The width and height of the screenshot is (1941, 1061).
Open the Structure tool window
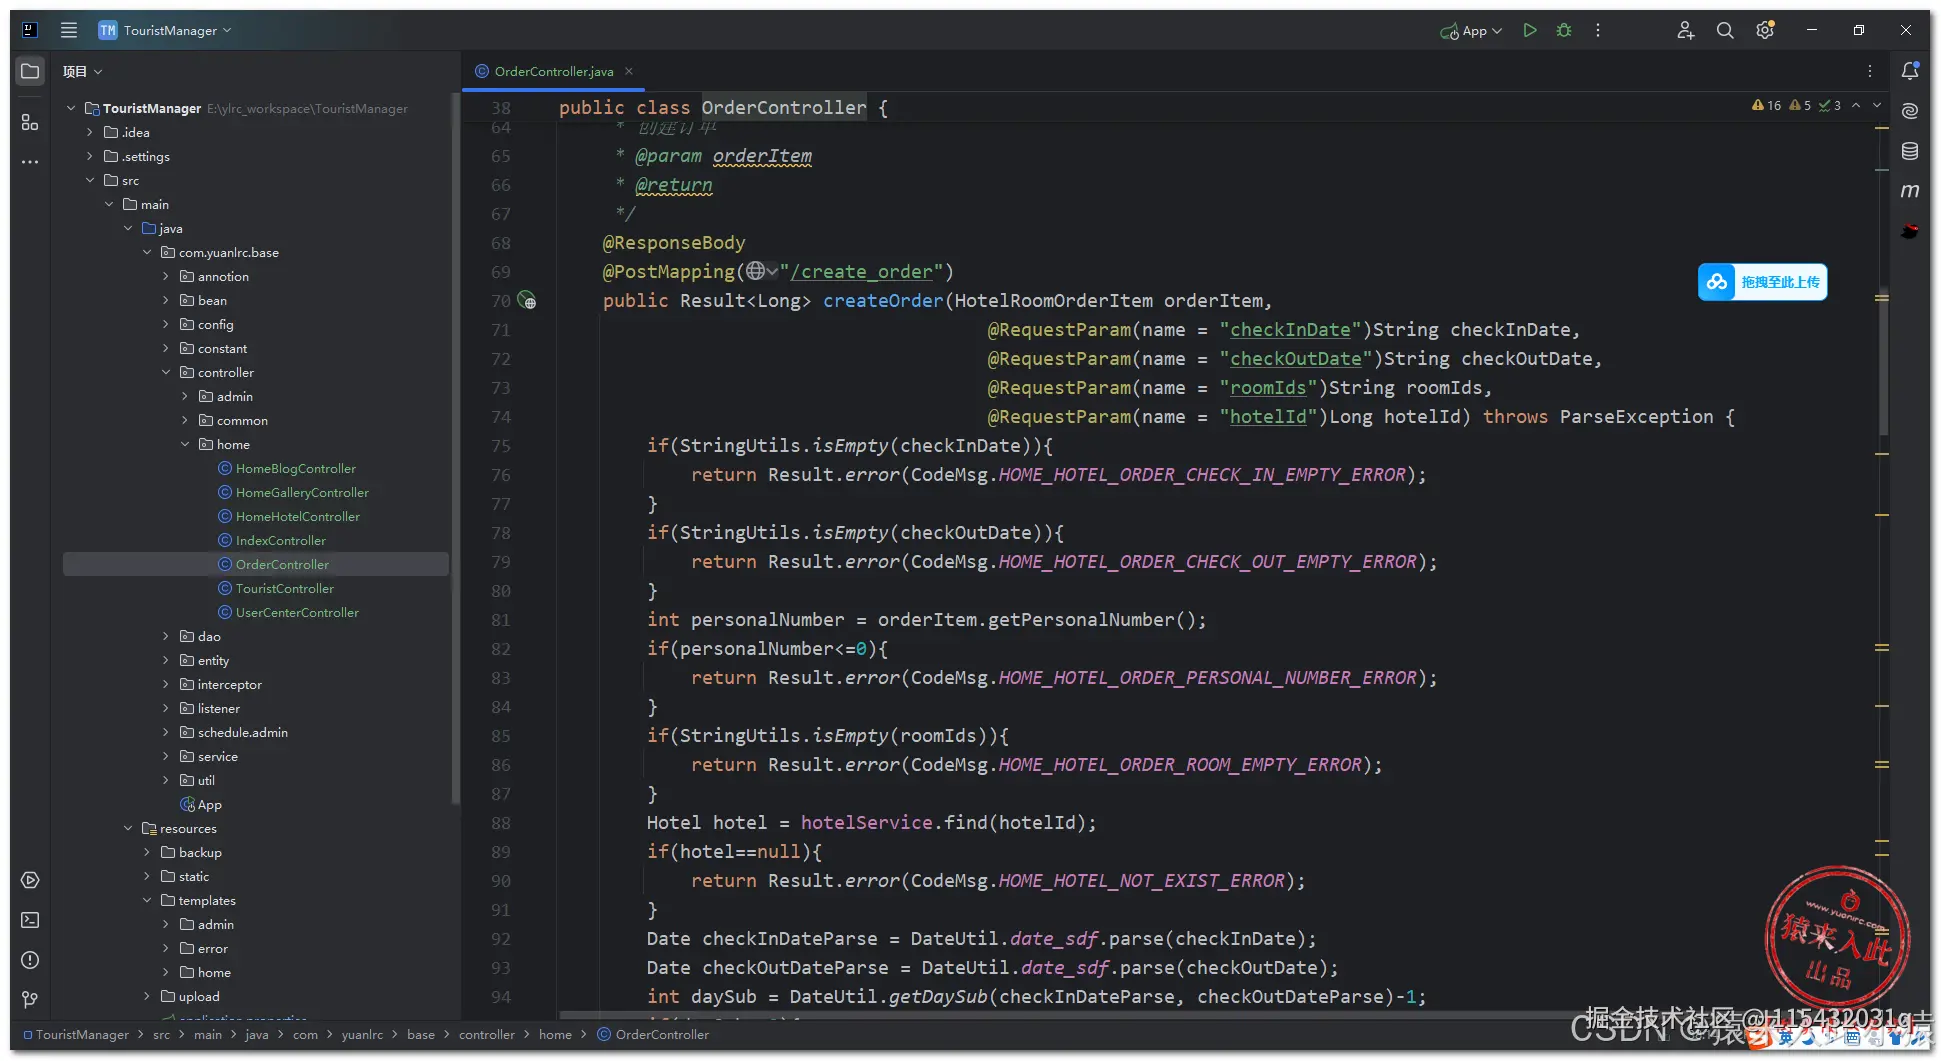(30, 122)
